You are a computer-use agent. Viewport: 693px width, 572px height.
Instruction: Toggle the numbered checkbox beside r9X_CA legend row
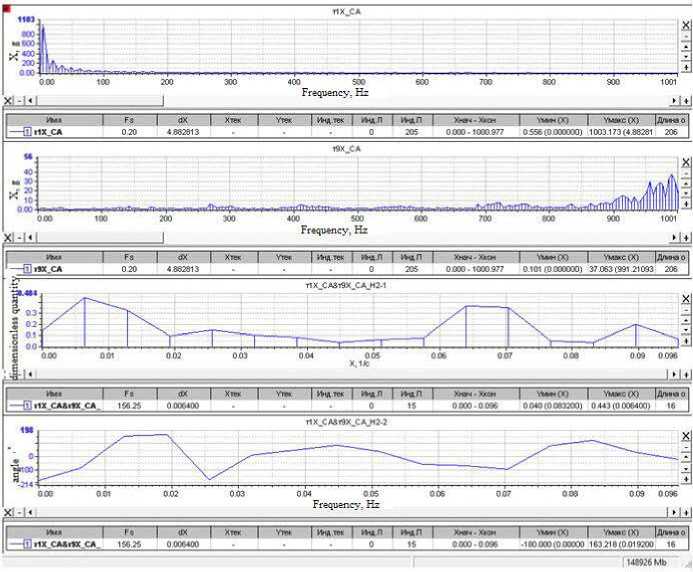point(27,269)
